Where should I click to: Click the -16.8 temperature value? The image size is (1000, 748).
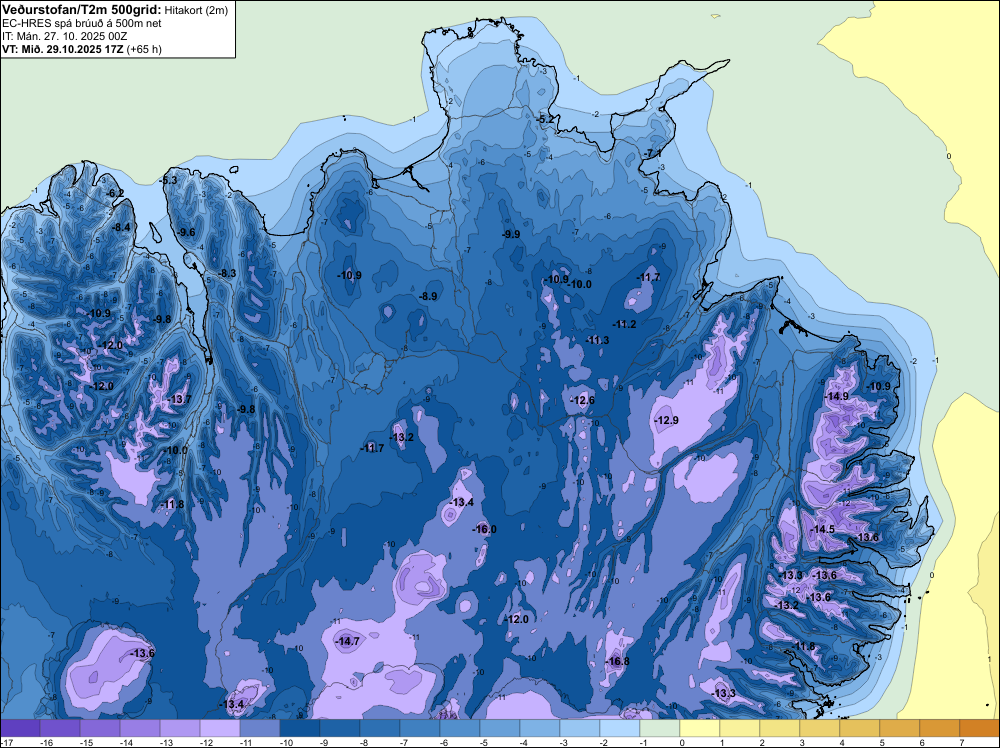617,662
